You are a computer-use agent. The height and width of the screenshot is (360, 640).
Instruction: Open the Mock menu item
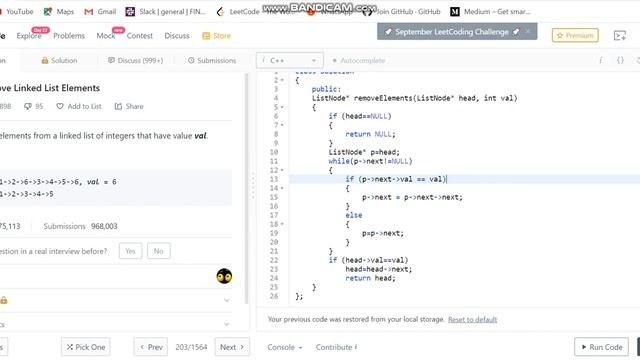pyautogui.click(x=106, y=36)
